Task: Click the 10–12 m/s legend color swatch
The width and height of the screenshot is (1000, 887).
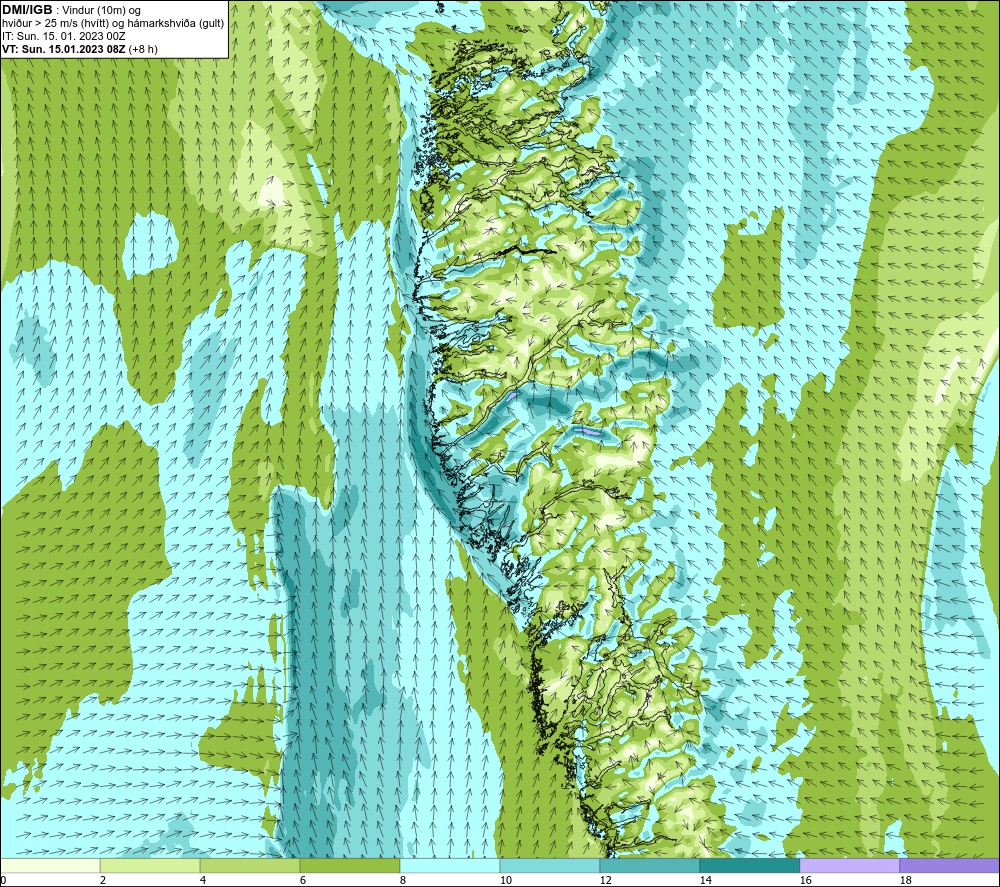Action: (x=550, y=865)
